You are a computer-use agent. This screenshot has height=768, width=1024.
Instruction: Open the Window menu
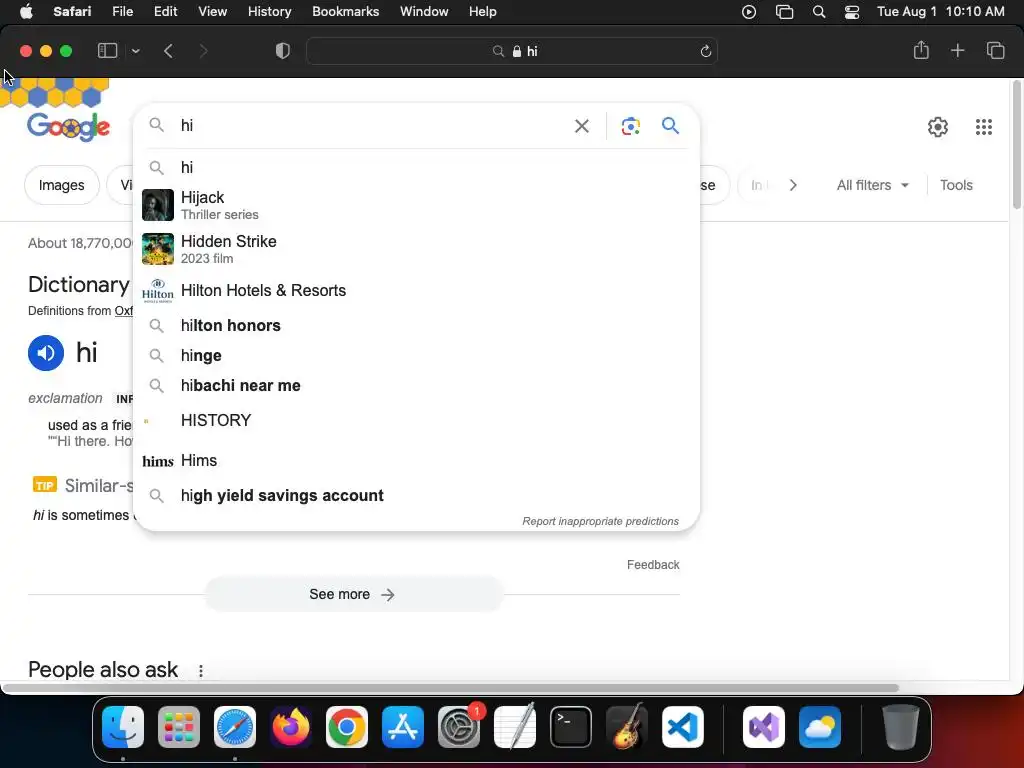click(x=424, y=12)
